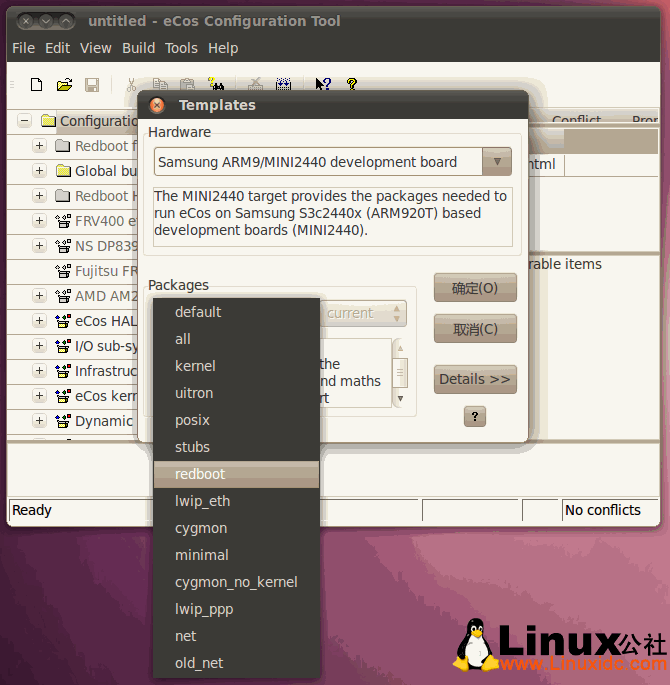The height and width of the screenshot is (685, 670).
Task: Click the Save floppy disk icon
Action: pyautogui.click(x=92, y=85)
